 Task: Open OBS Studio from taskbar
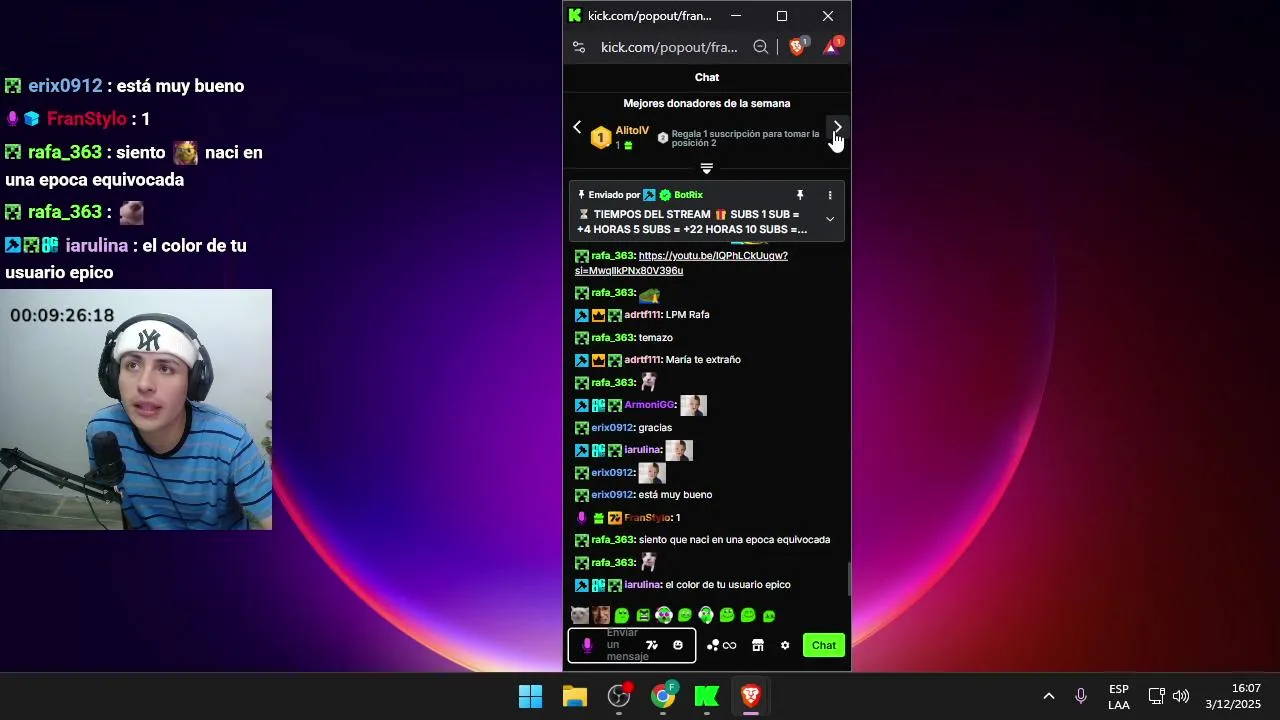click(619, 696)
